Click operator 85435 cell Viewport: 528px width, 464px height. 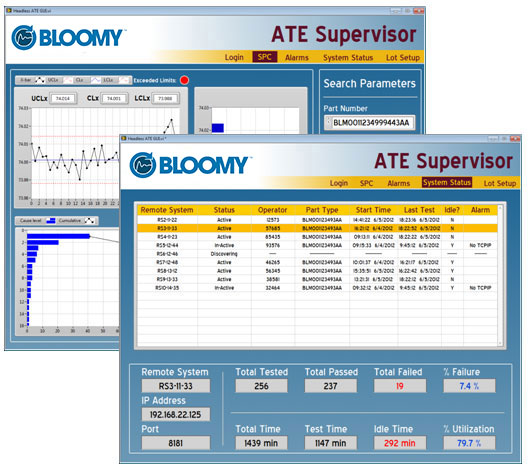[x=272, y=237]
